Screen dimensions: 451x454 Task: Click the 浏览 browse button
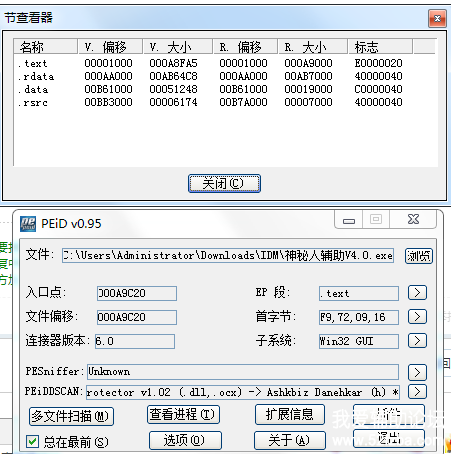tap(419, 256)
